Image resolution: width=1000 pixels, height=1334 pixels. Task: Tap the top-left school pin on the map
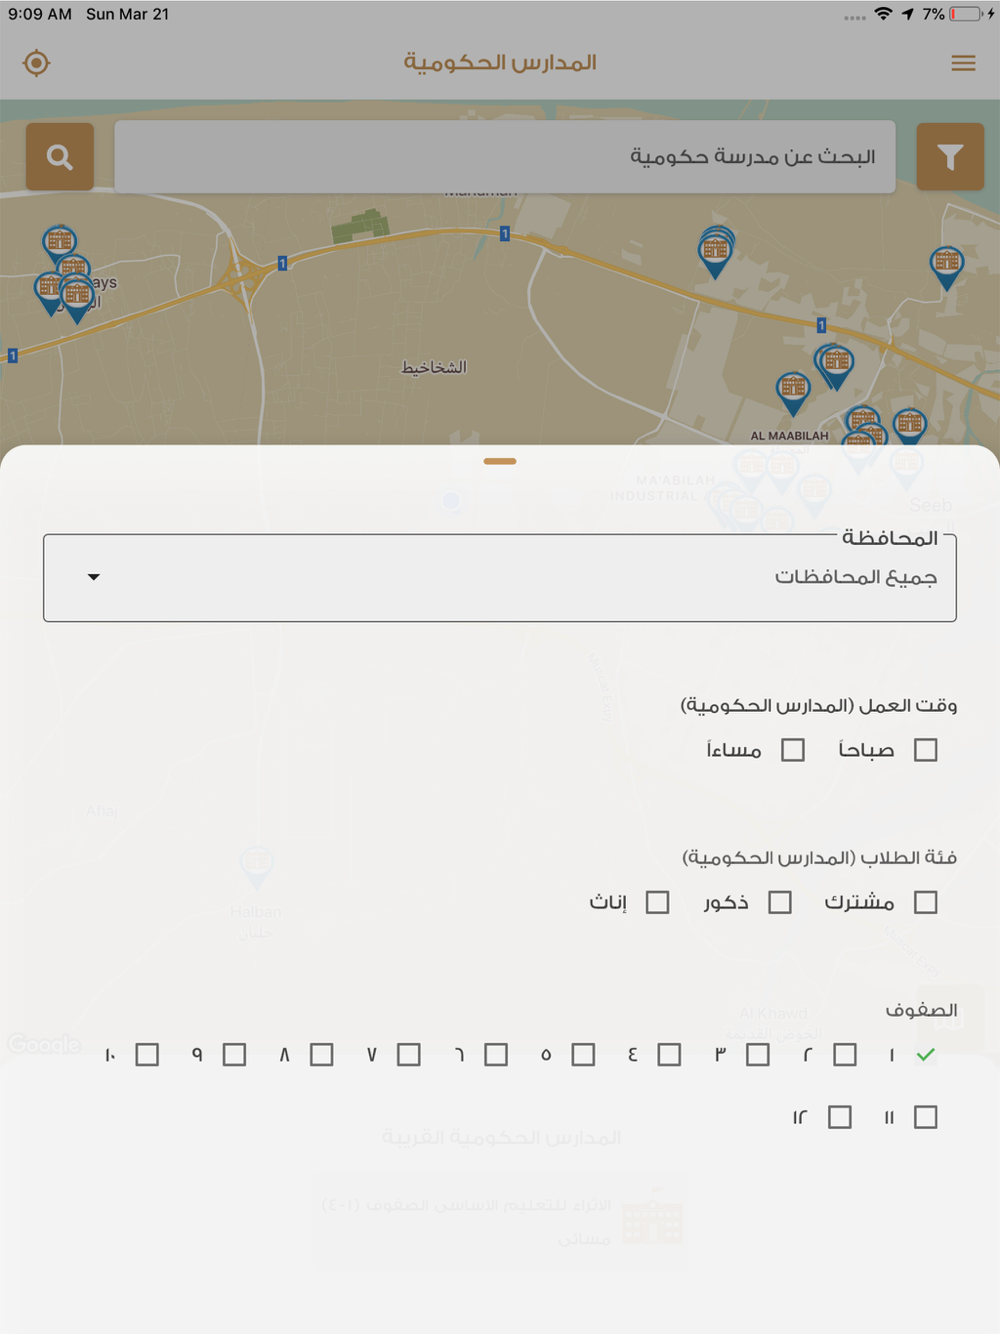pos(60,244)
